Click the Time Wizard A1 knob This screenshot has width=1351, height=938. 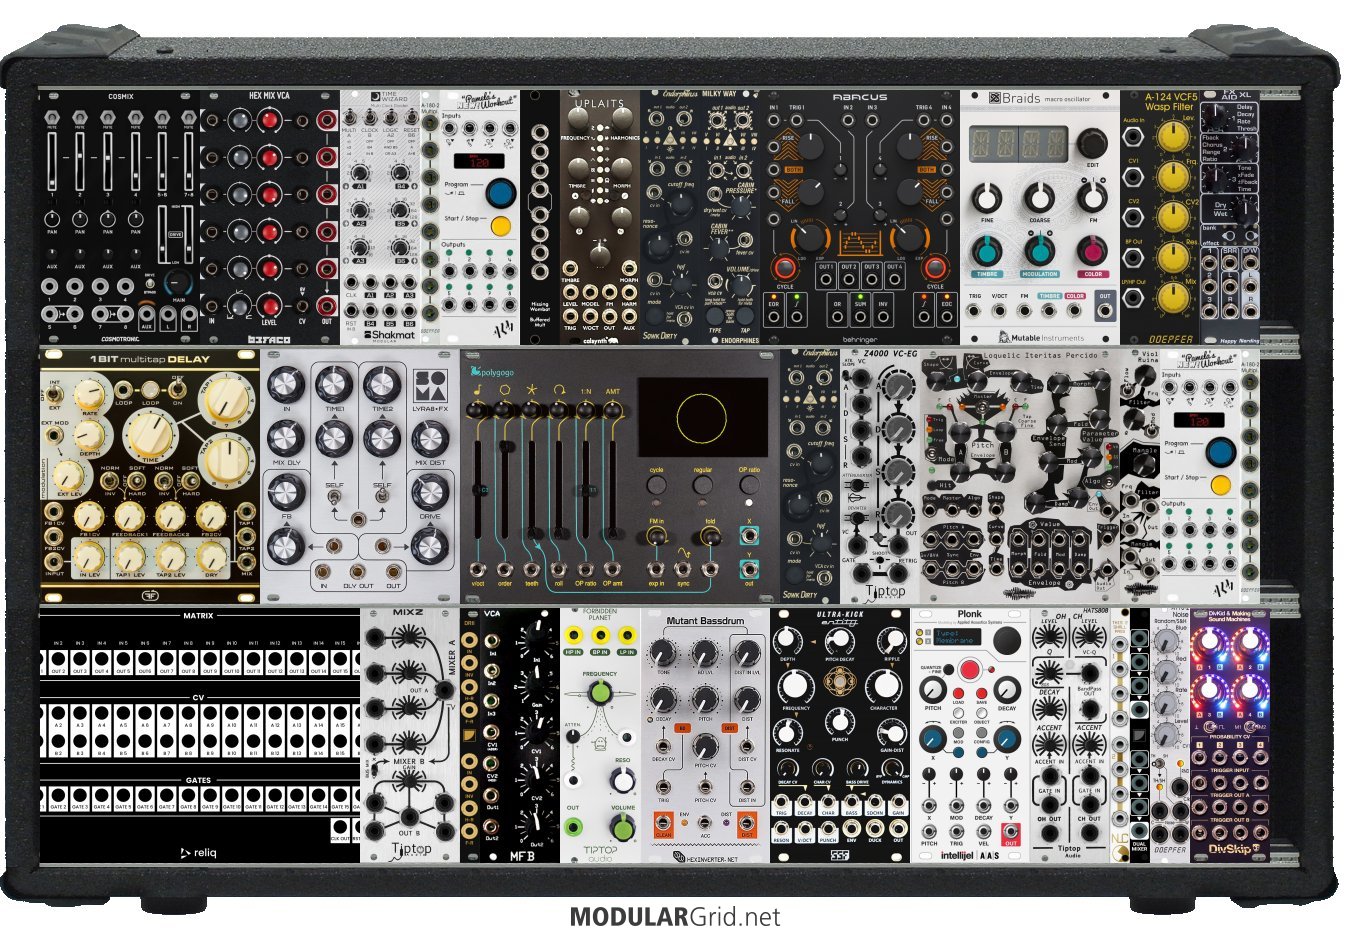click(x=360, y=174)
